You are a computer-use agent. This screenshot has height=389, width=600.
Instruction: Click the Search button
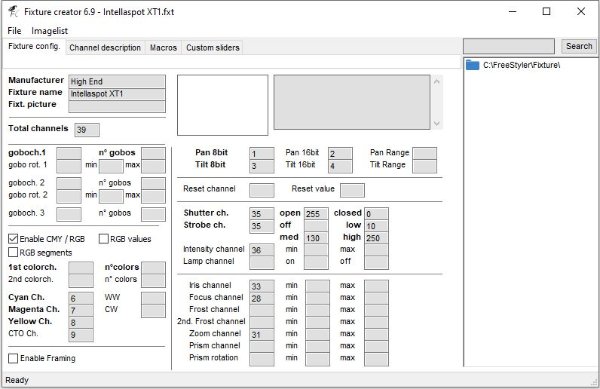tap(579, 46)
